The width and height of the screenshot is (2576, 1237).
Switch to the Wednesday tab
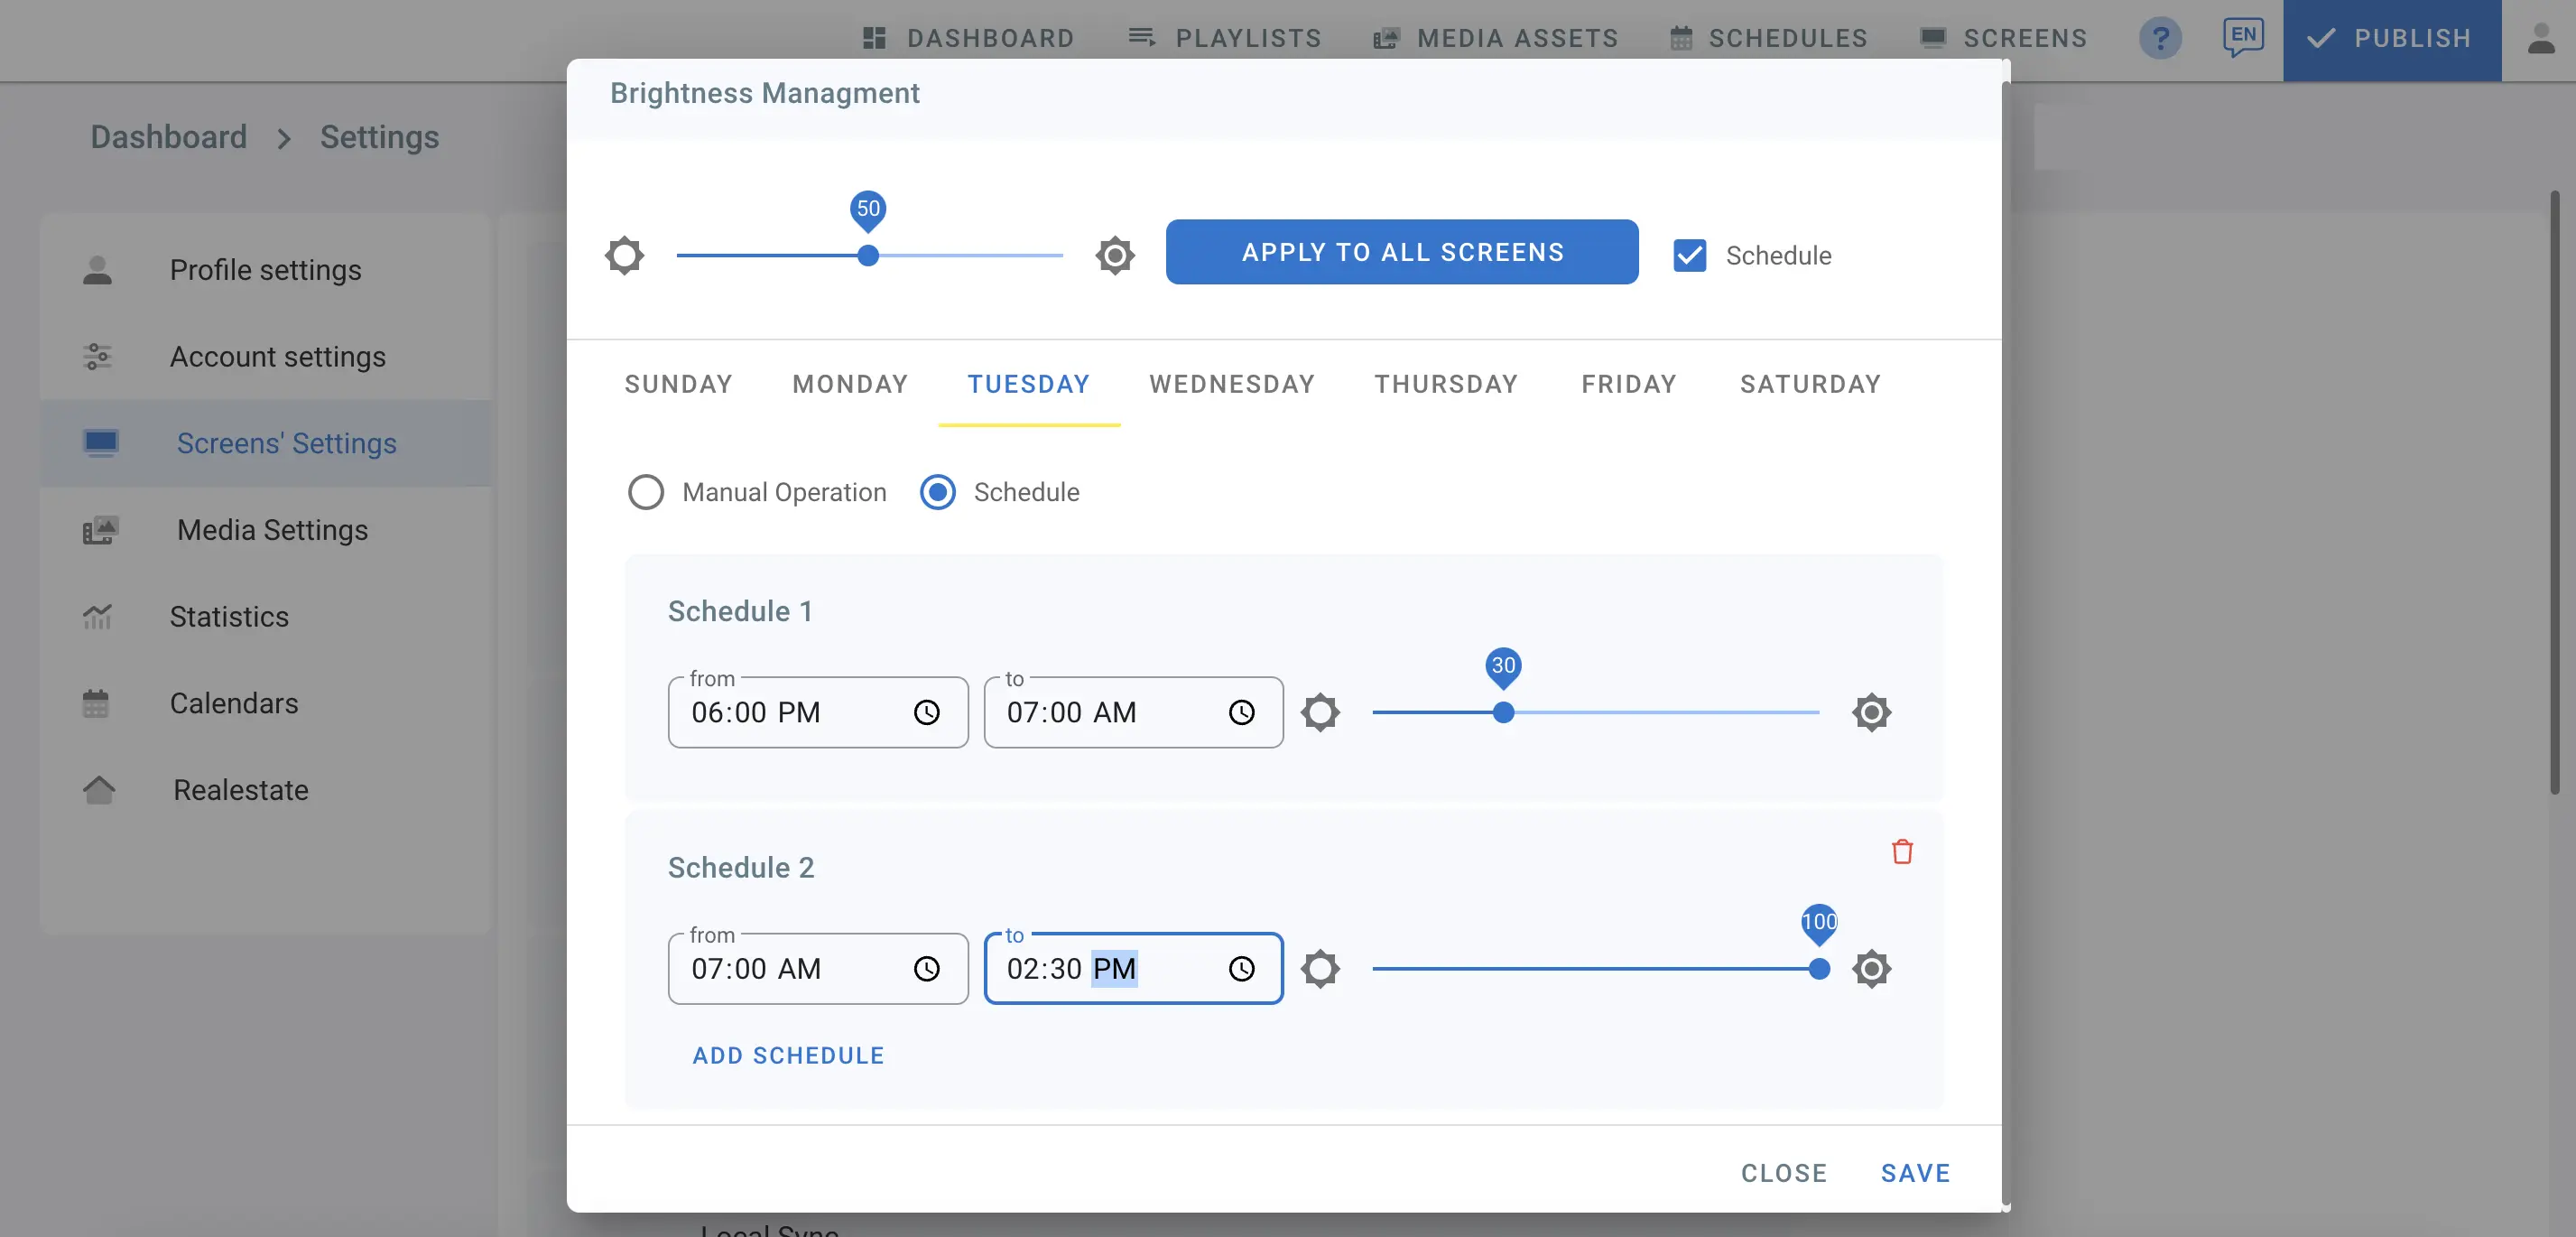[x=1231, y=384]
